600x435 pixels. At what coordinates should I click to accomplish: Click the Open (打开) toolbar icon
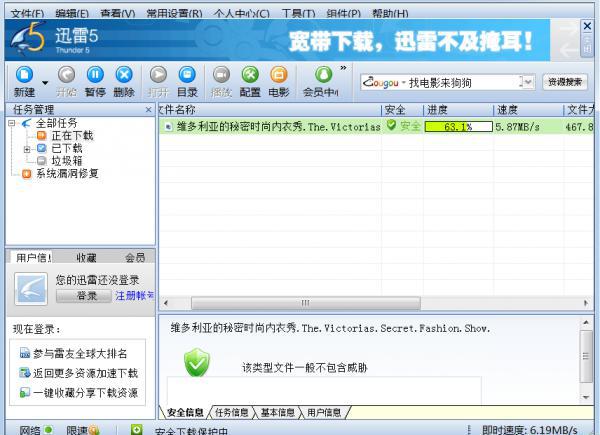click(158, 75)
